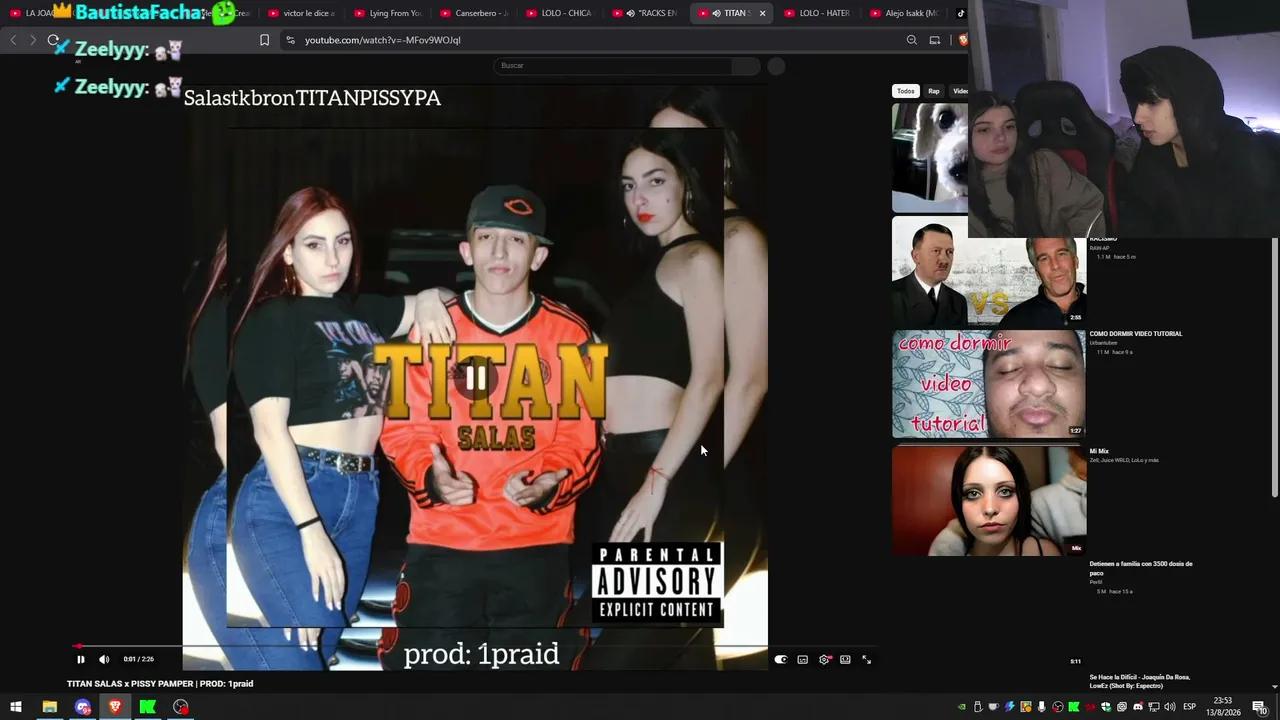
Task: Select the Rap filter chip
Action: pyautogui.click(x=934, y=91)
